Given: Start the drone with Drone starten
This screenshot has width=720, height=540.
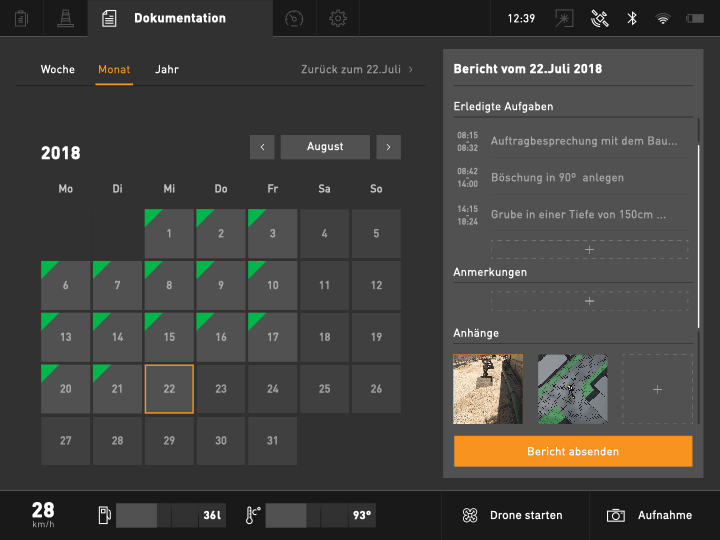Looking at the screenshot, I should (x=515, y=515).
